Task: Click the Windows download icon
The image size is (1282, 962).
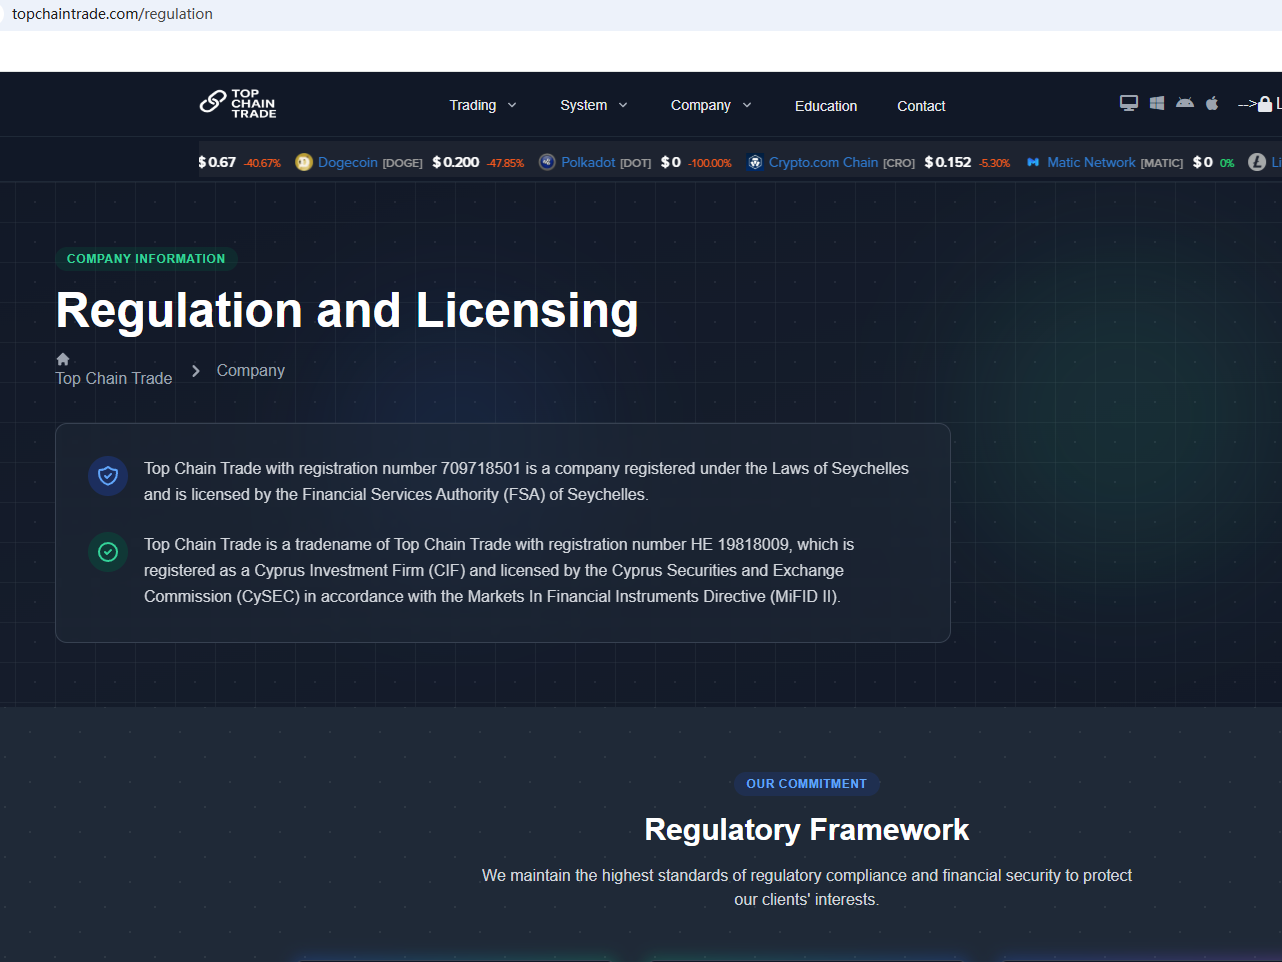Action: 1157,103
